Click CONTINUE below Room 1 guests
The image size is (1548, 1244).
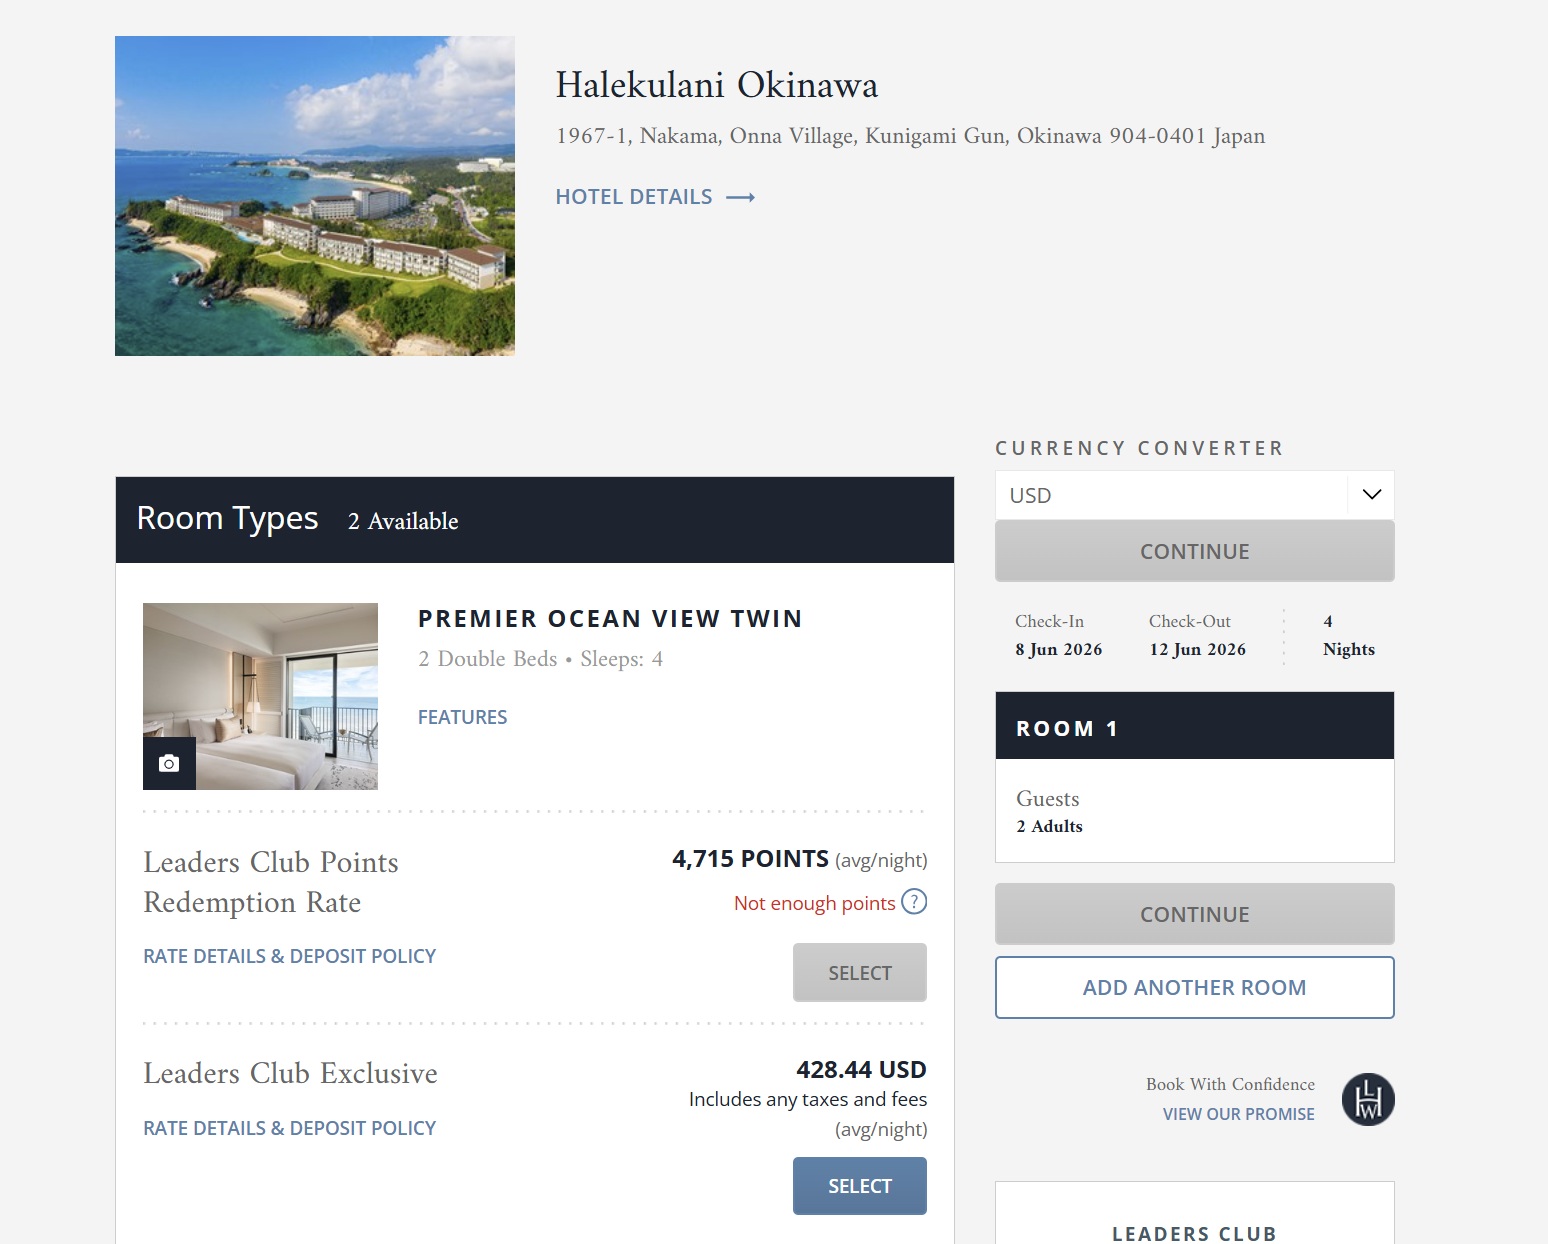point(1195,914)
